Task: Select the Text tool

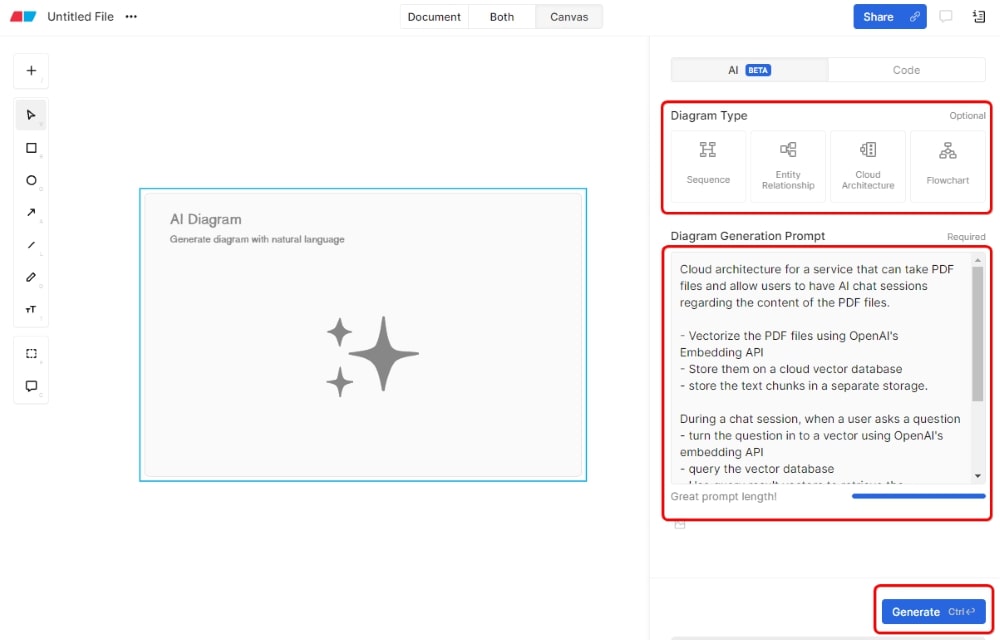Action: 31,309
